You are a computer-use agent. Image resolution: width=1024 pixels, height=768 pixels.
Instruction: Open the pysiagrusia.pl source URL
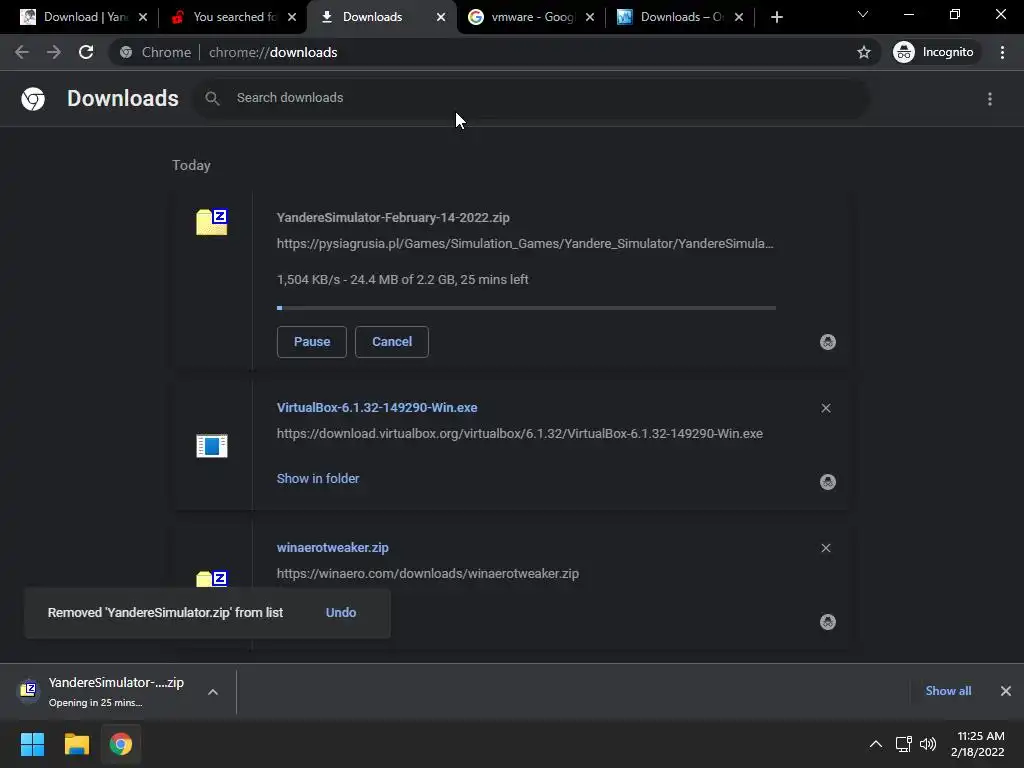point(525,244)
